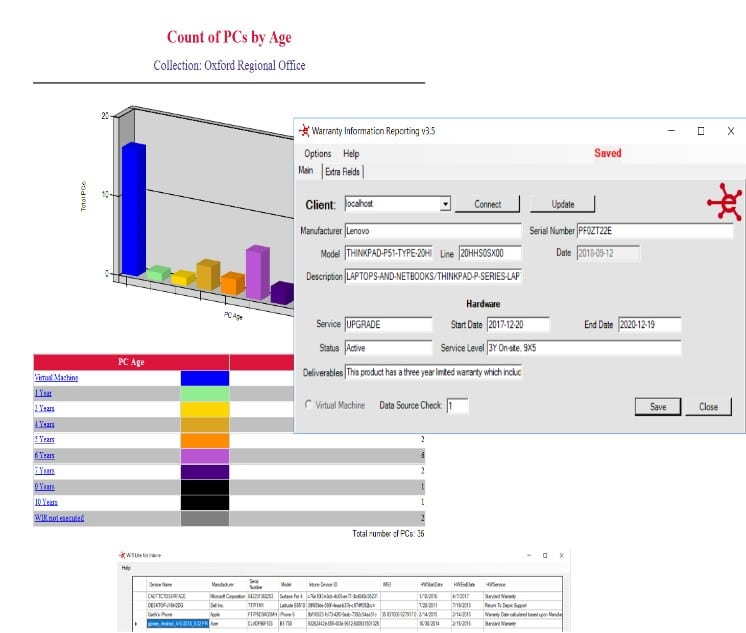The height and width of the screenshot is (633, 746).
Task: Open the 3 Years link
Action: [x=44, y=408]
